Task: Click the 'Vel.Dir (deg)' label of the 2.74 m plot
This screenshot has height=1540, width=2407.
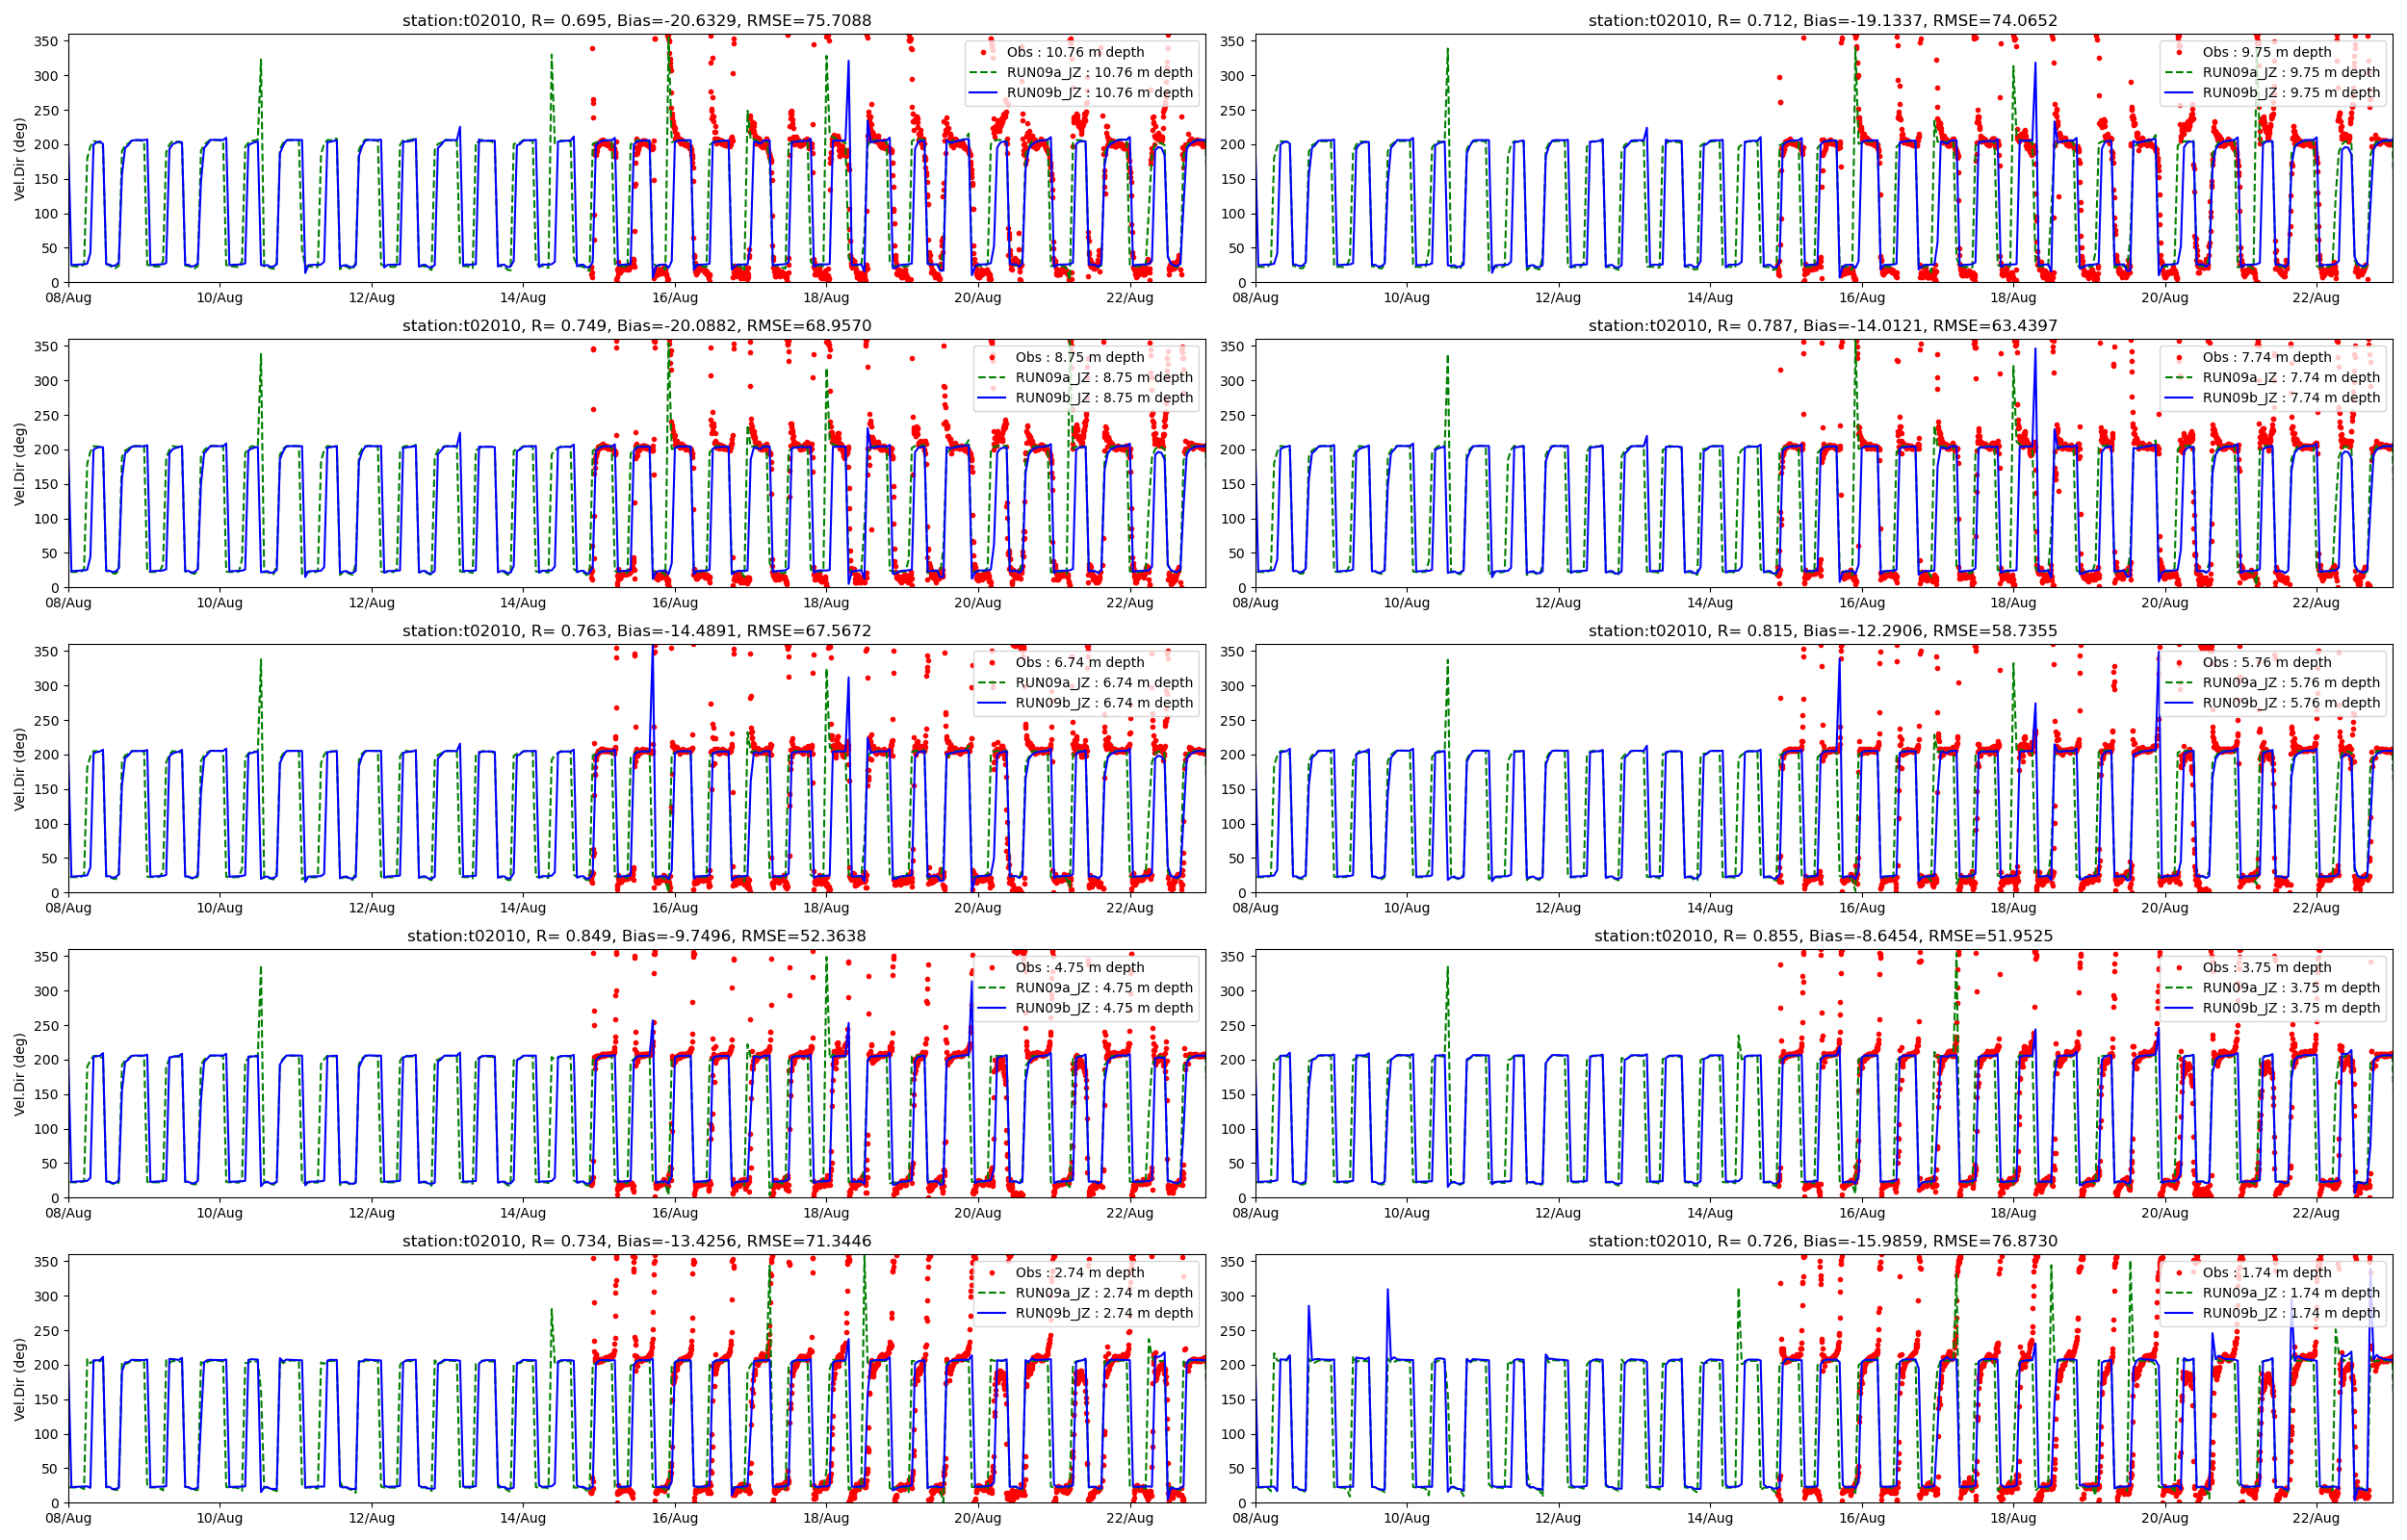Action: (x=20, y=1379)
